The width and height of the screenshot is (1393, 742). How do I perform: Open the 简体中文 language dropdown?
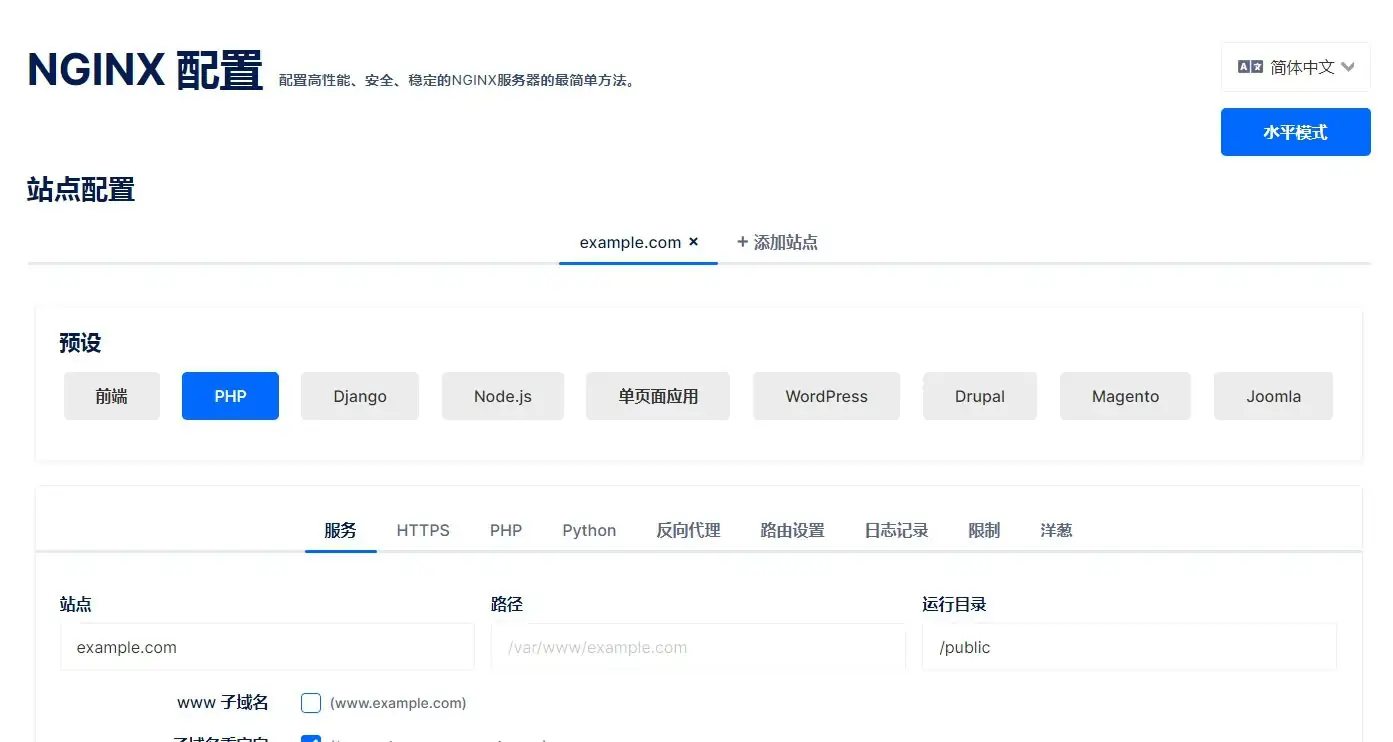coord(1295,66)
